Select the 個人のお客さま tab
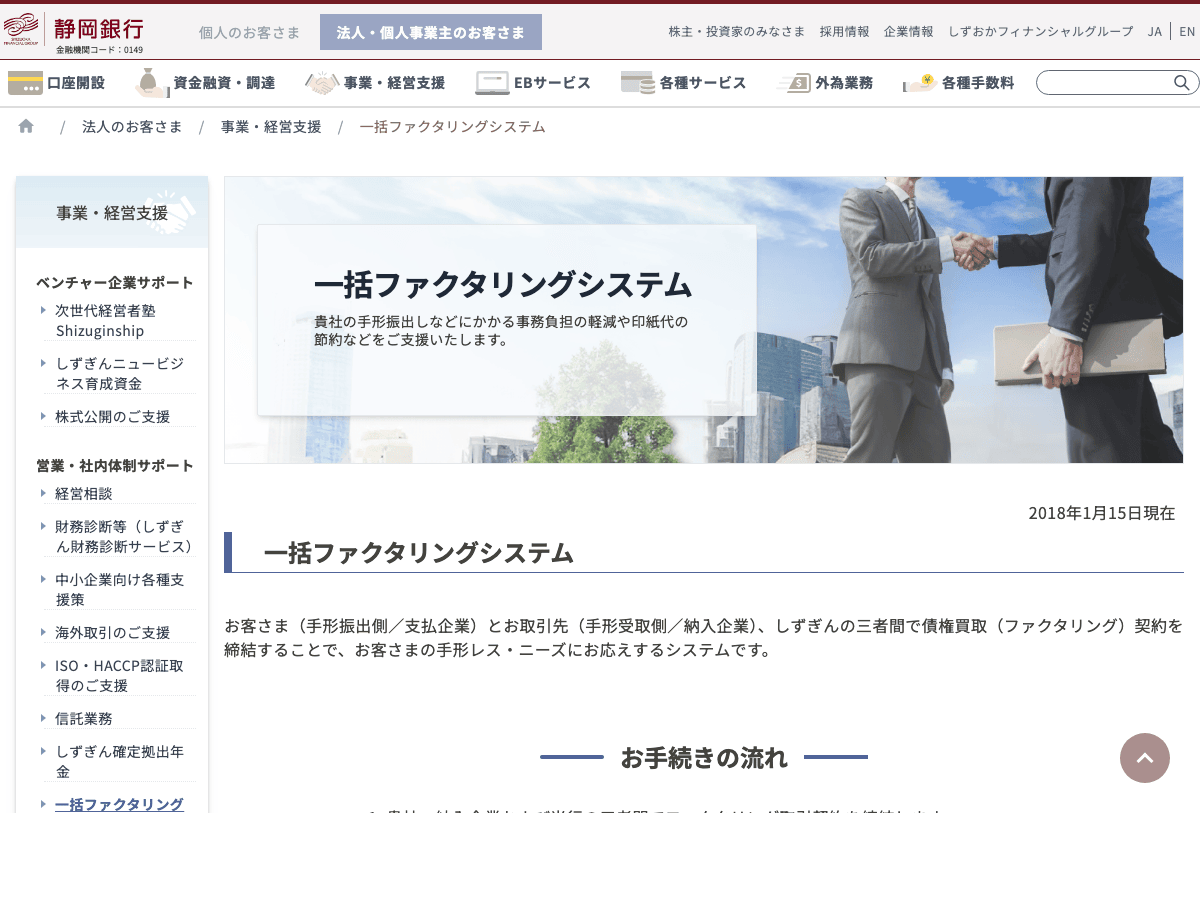Viewport: 1200px width, 900px height. (x=249, y=32)
